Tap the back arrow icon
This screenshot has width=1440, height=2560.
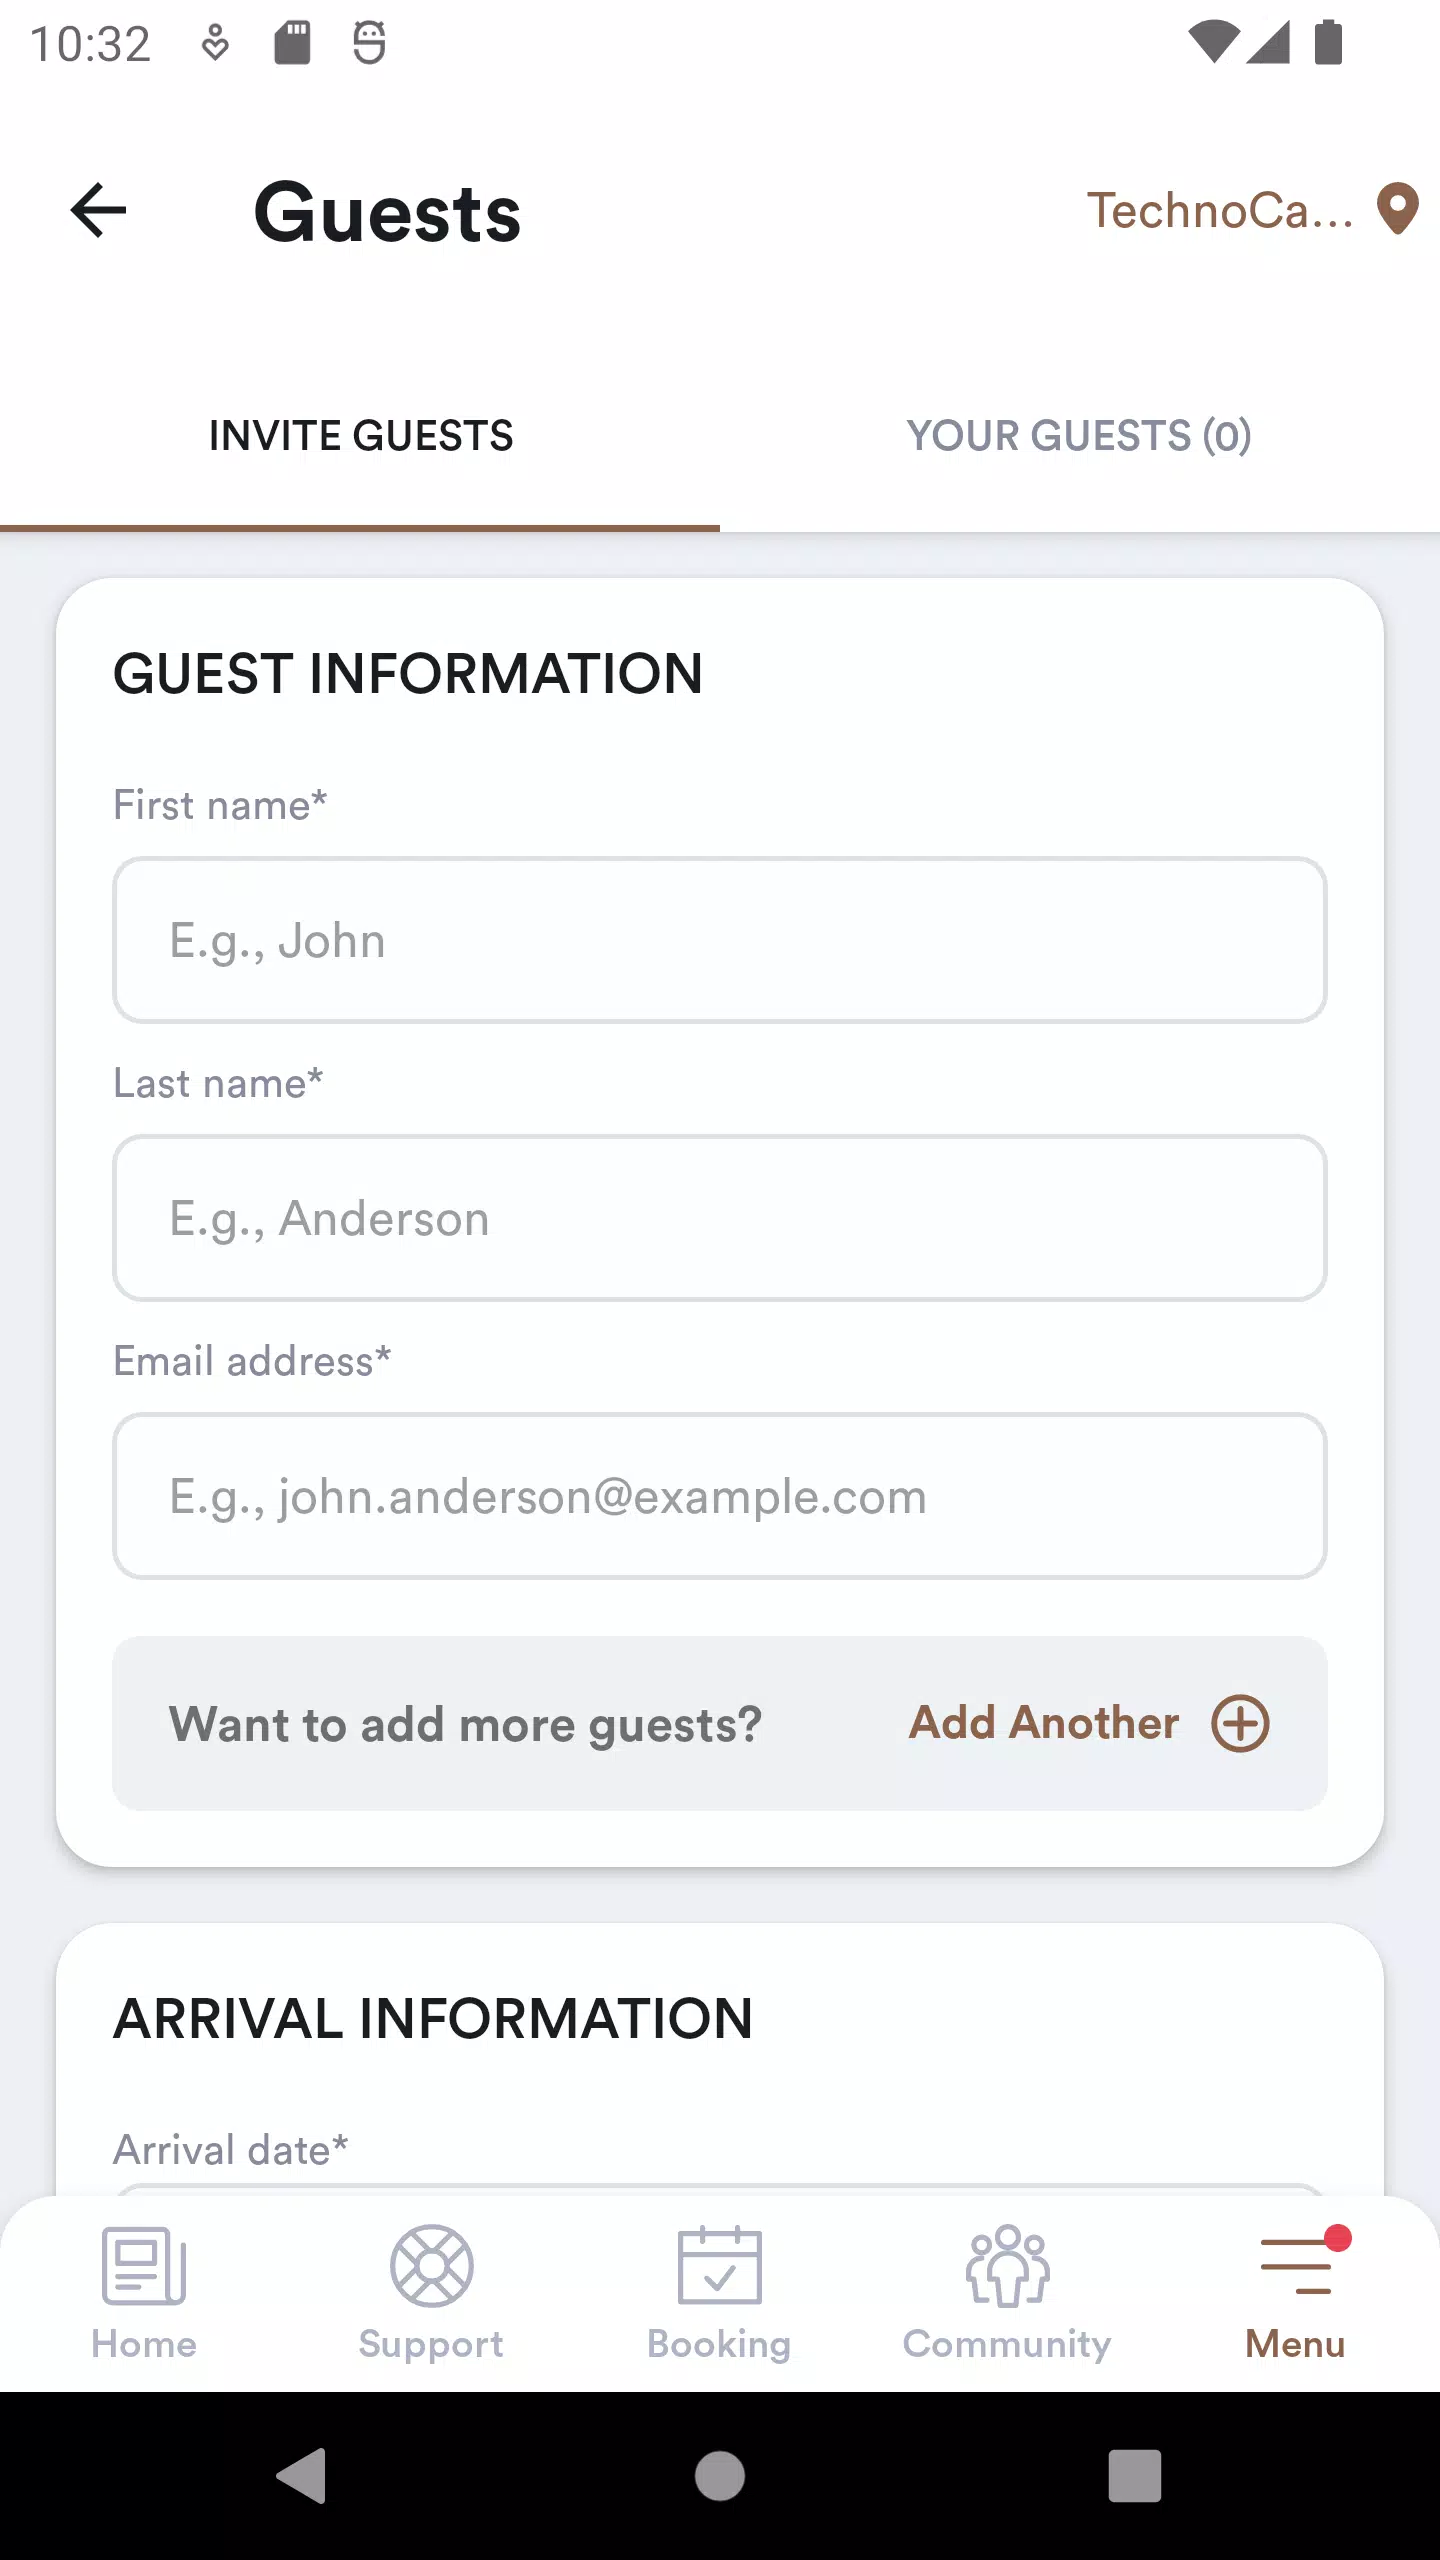pos(98,210)
